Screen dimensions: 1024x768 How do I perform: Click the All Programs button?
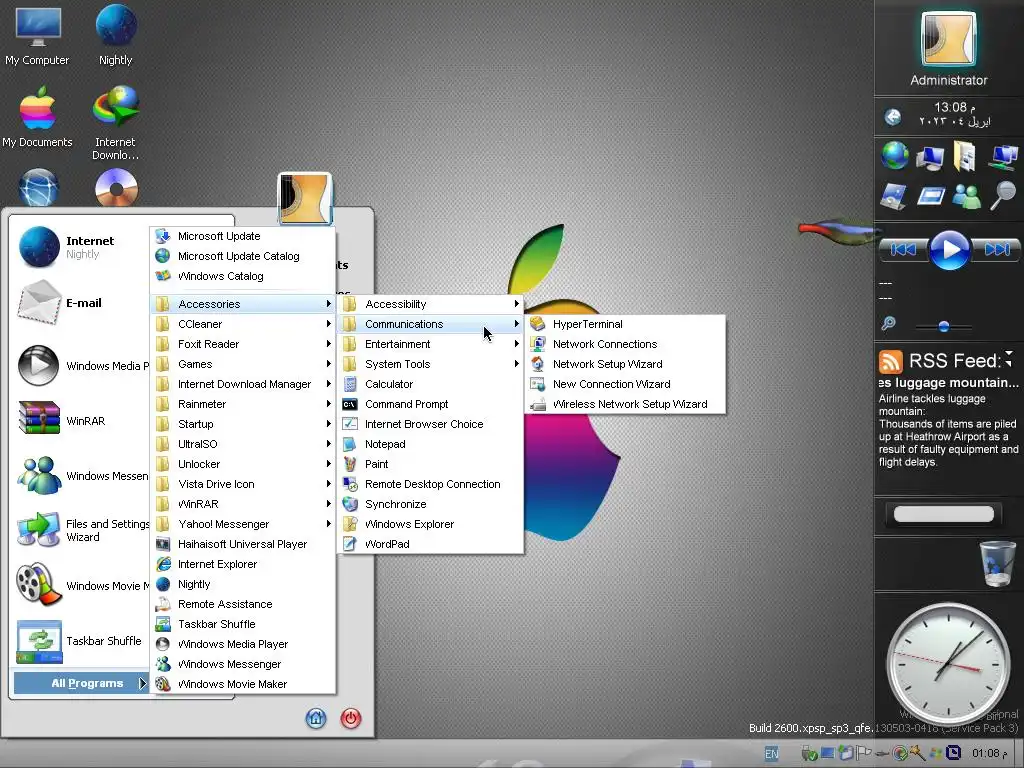coord(82,683)
